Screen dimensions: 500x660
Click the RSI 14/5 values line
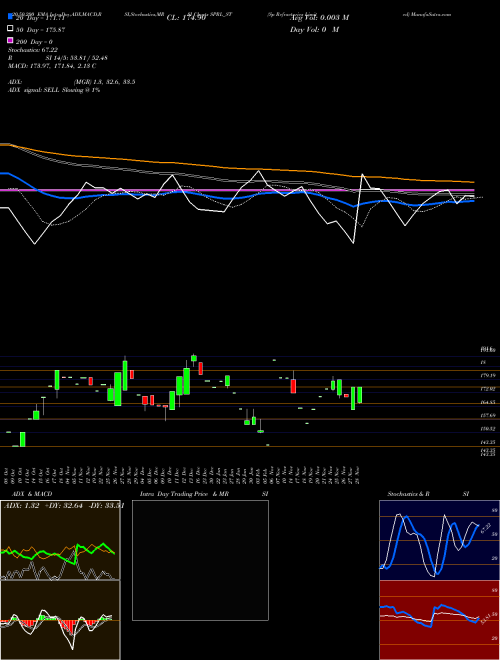pyautogui.click(x=58, y=58)
